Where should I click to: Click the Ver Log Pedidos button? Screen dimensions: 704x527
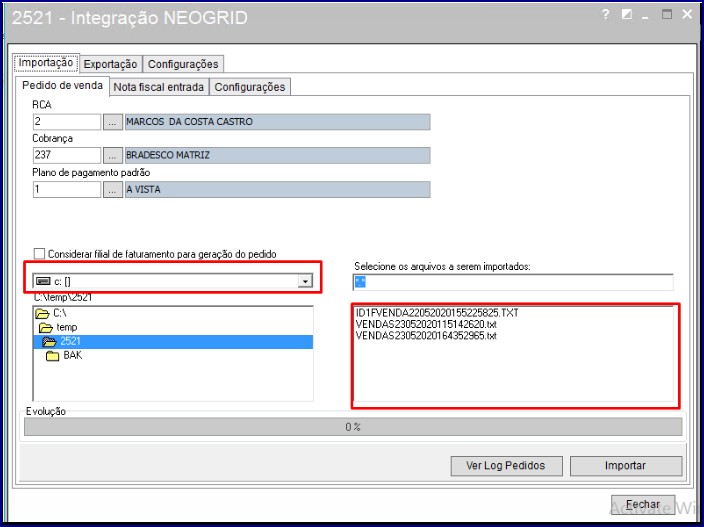click(x=506, y=466)
